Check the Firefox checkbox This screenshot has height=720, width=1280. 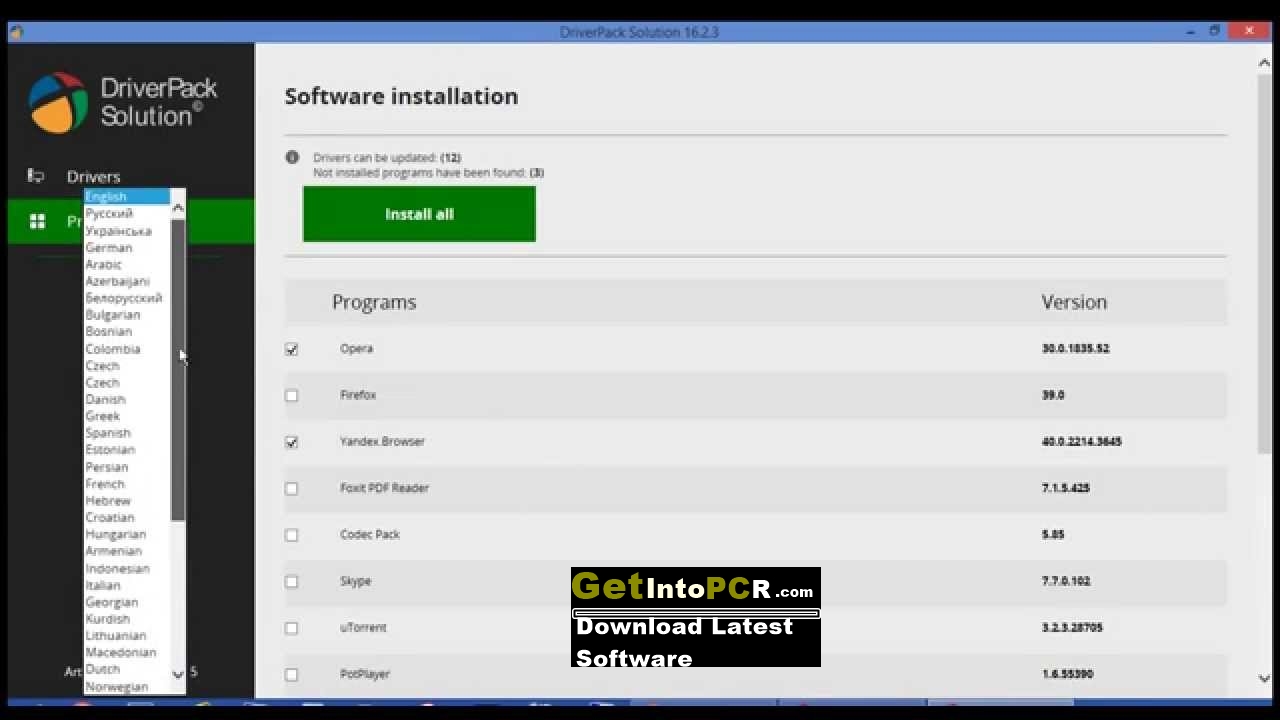tap(291, 395)
